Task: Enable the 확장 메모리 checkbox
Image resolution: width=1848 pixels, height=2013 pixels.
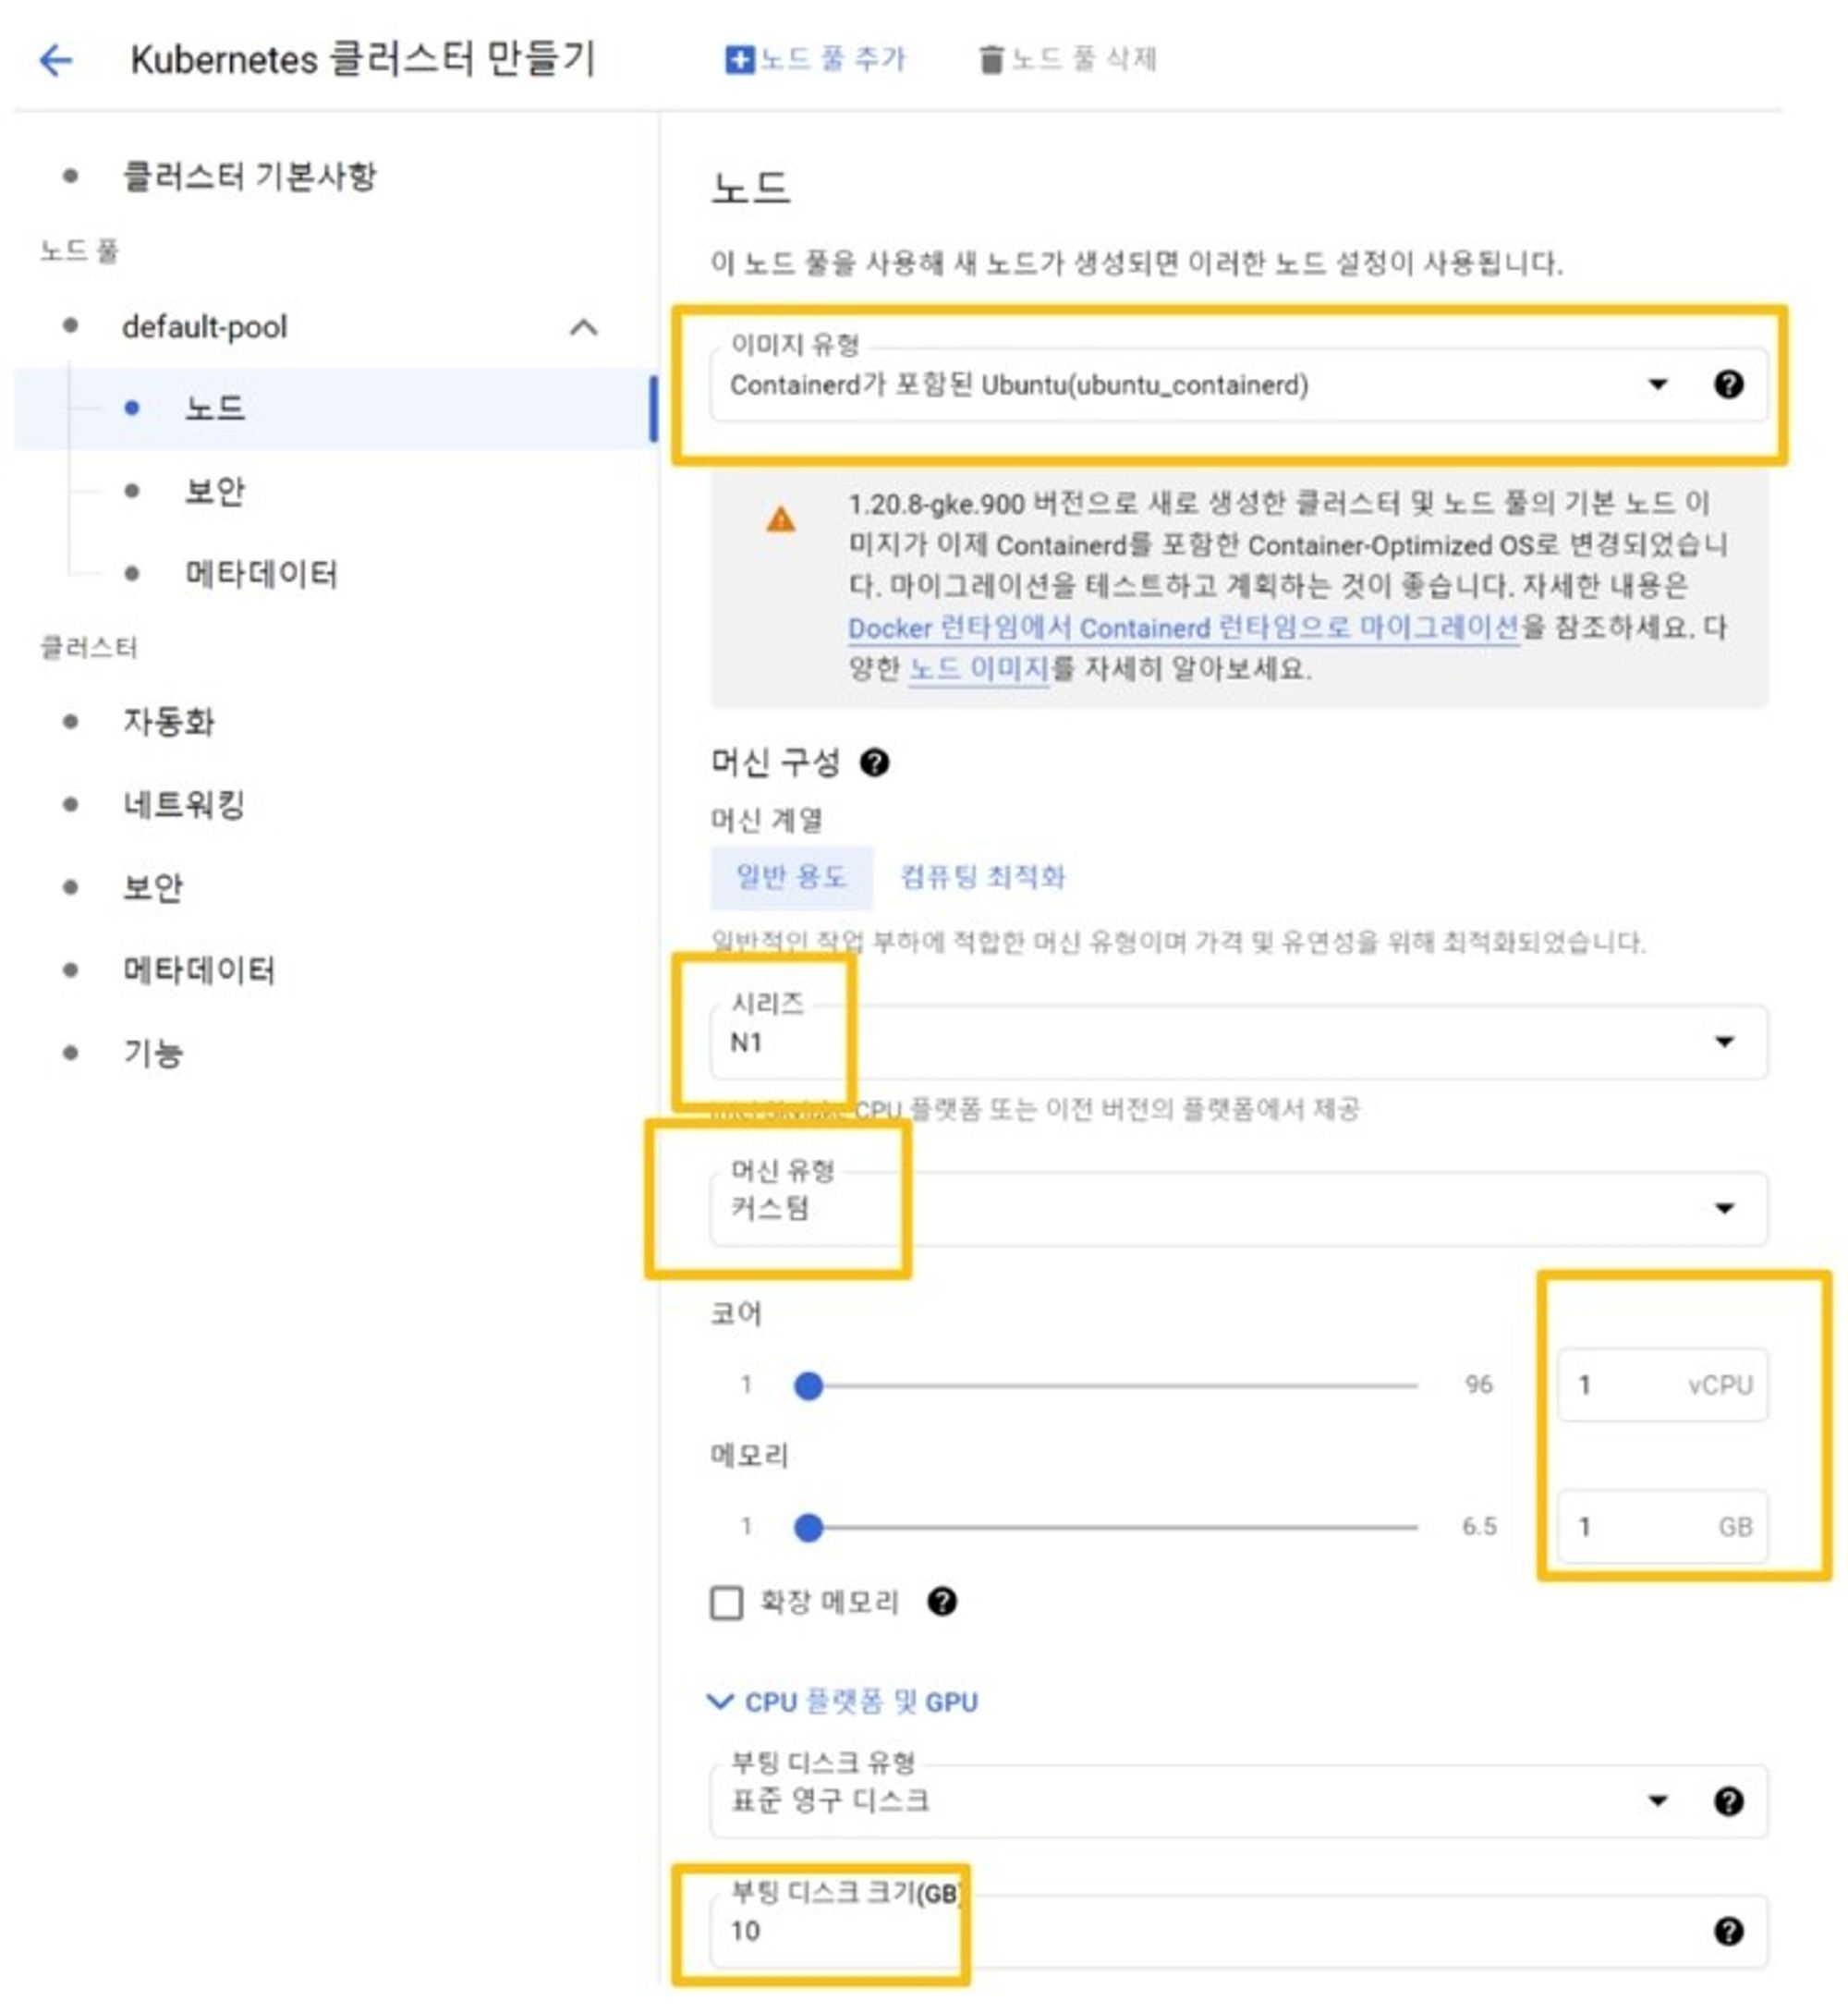Action: (x=727, y=1602)
